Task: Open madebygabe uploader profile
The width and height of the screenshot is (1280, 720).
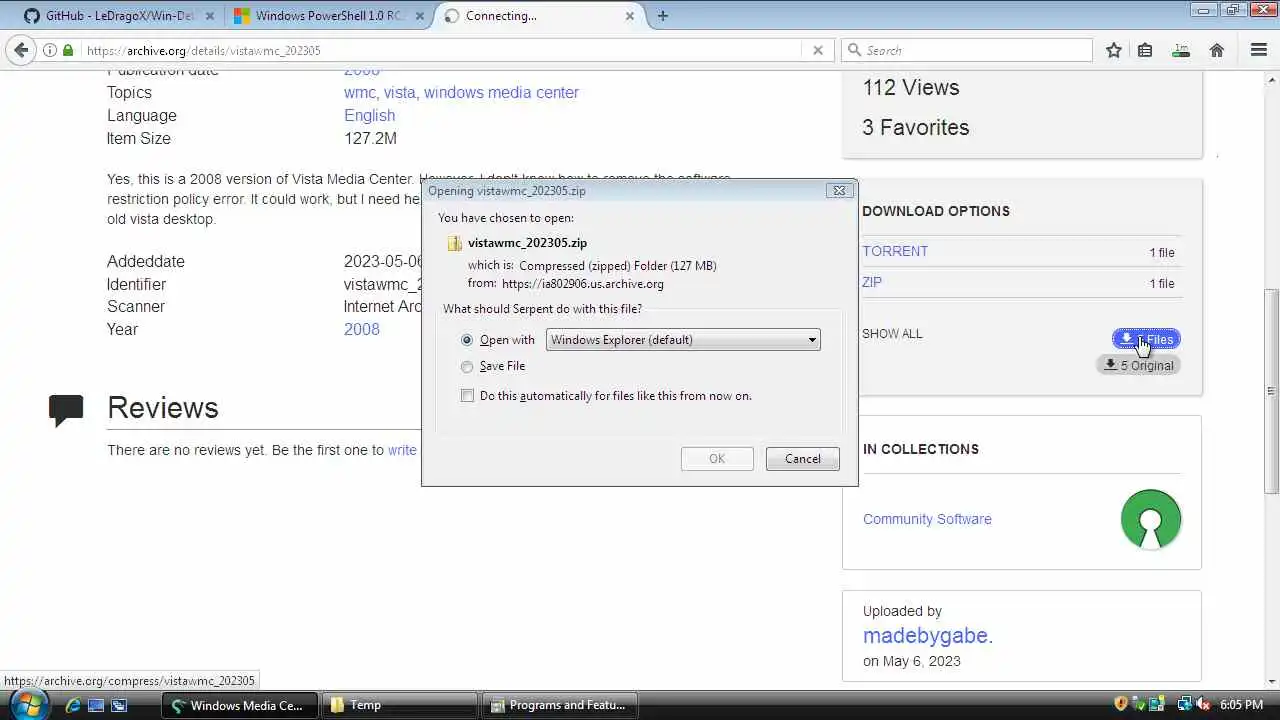Action: pyautogui.click(x=928, y=635)
